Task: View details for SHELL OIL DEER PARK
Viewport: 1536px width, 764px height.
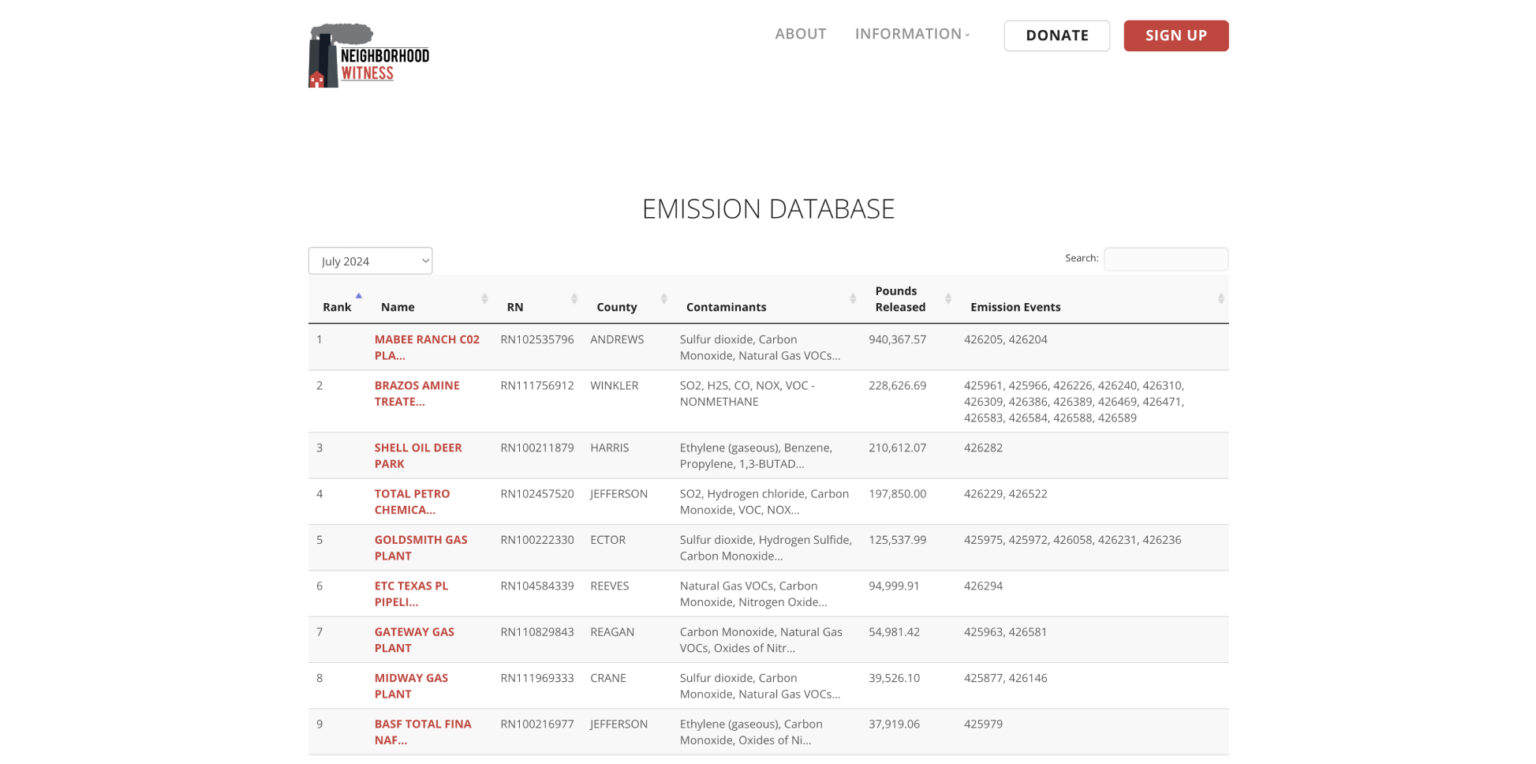Action: pyautogui.click(x=418, y=455)
